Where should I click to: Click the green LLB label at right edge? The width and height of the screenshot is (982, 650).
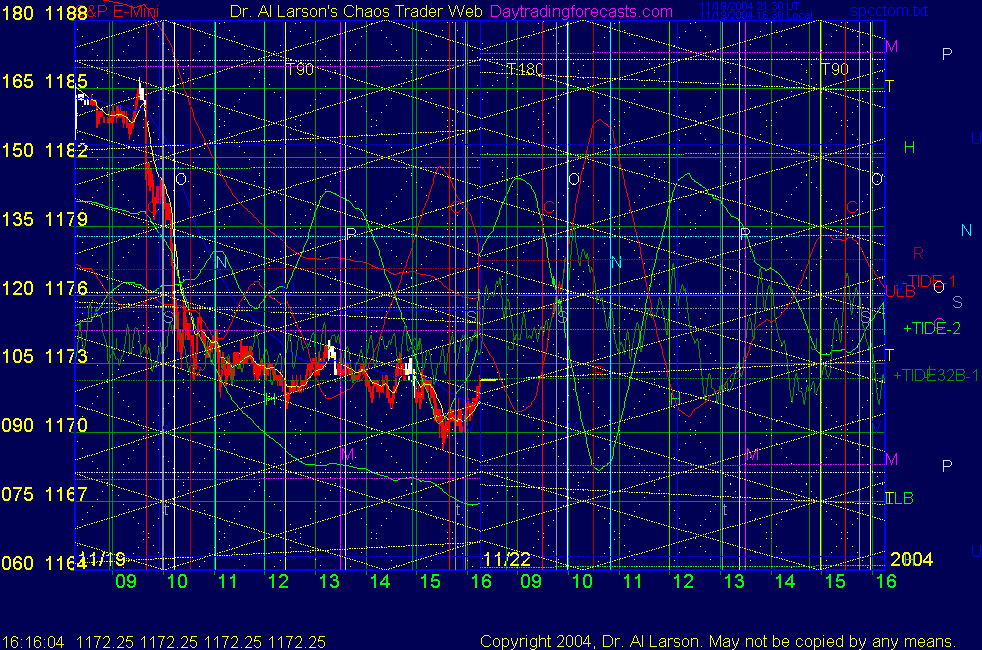click(x=899, y=498)
